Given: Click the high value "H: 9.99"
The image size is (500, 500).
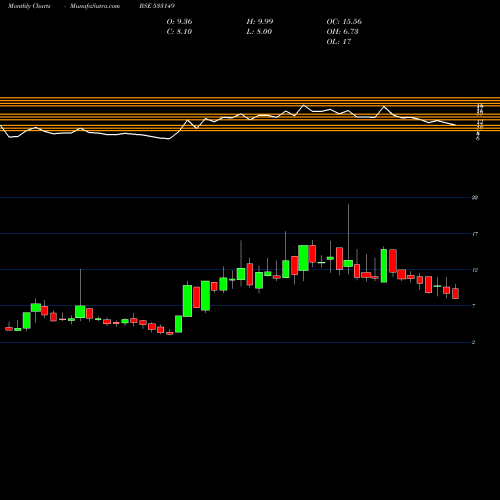Looking at the screenshot, I should [x=260, y=22].
